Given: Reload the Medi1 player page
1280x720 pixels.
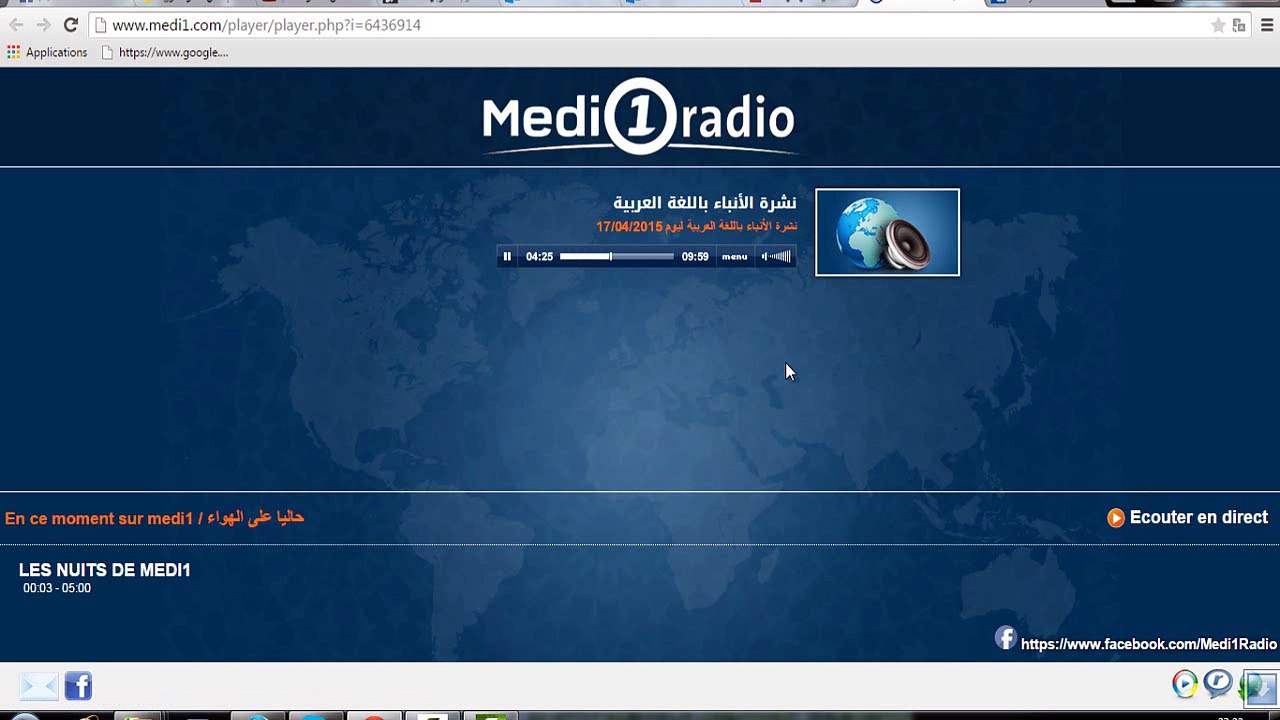Looking at the screenshot, I should (x=70, y=25).
